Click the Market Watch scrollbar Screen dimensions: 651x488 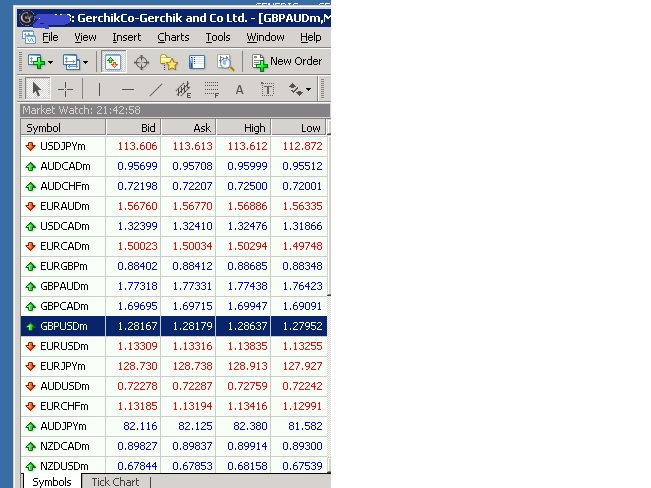click(329, 295)
